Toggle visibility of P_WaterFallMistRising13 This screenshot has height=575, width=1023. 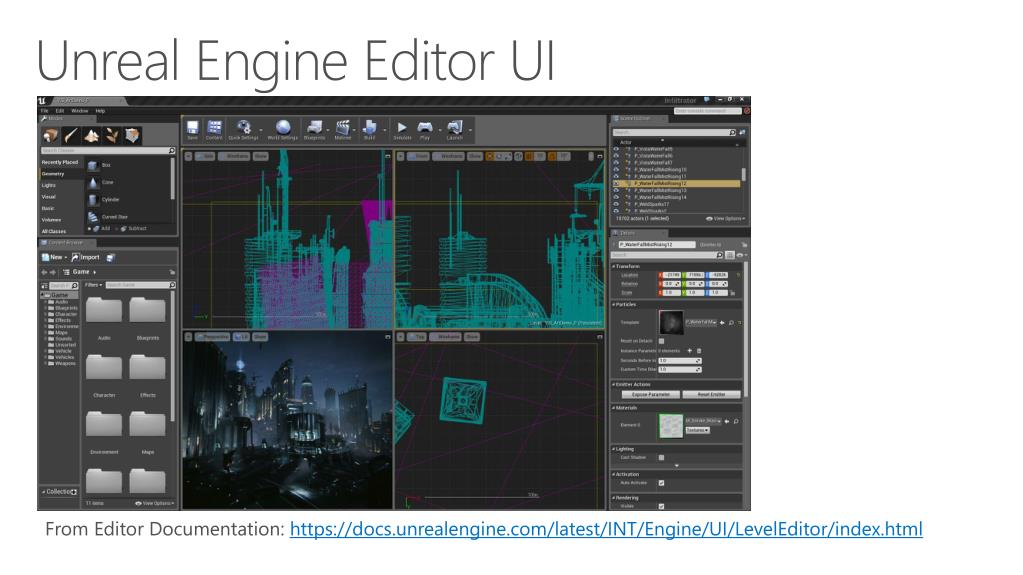pos(616,190)
